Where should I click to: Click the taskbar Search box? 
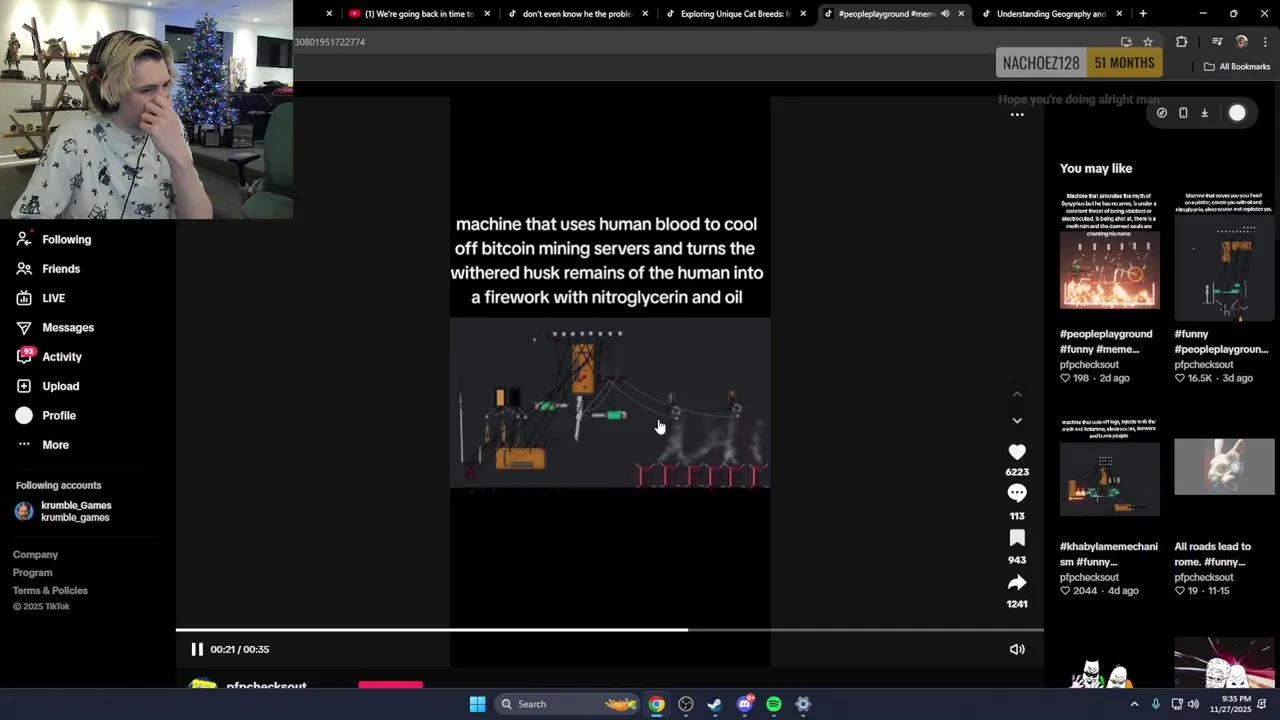567,704
